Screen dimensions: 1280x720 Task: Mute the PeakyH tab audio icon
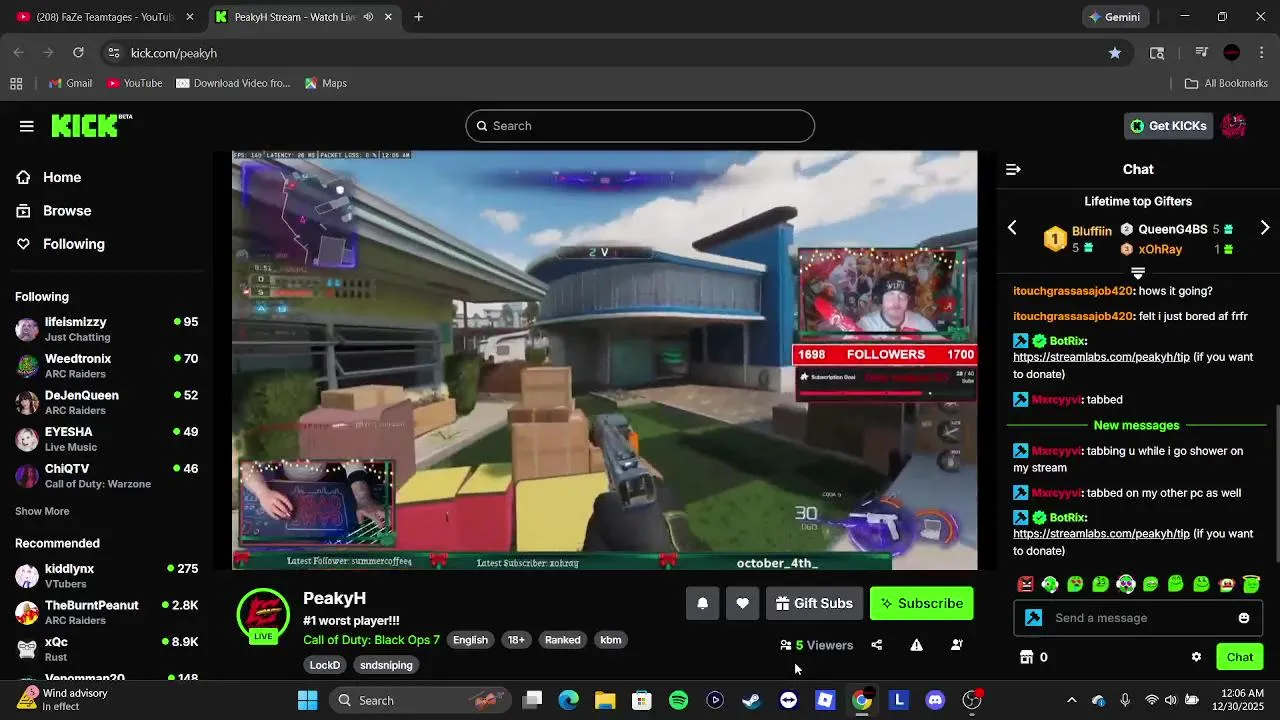coord(368,17)
